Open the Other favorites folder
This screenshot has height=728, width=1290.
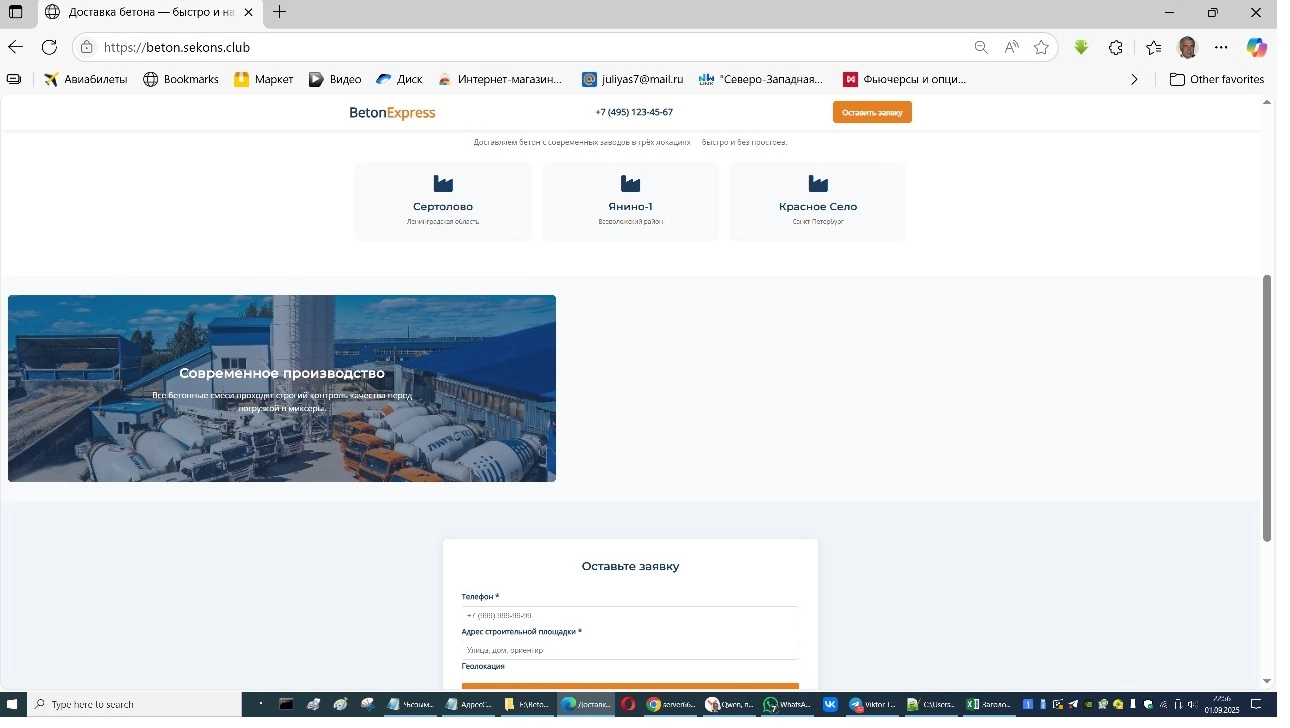[1216, 79]
